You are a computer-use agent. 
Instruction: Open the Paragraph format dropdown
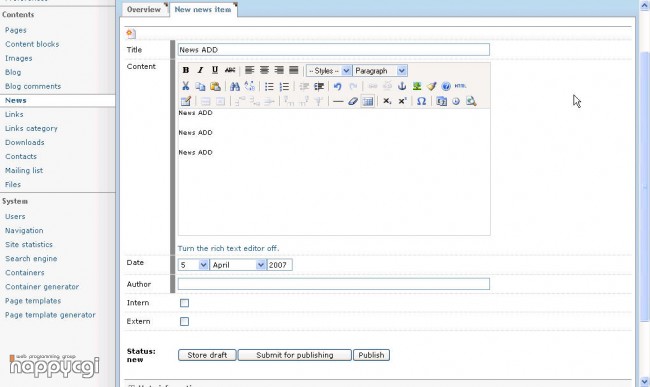[380, 71]
